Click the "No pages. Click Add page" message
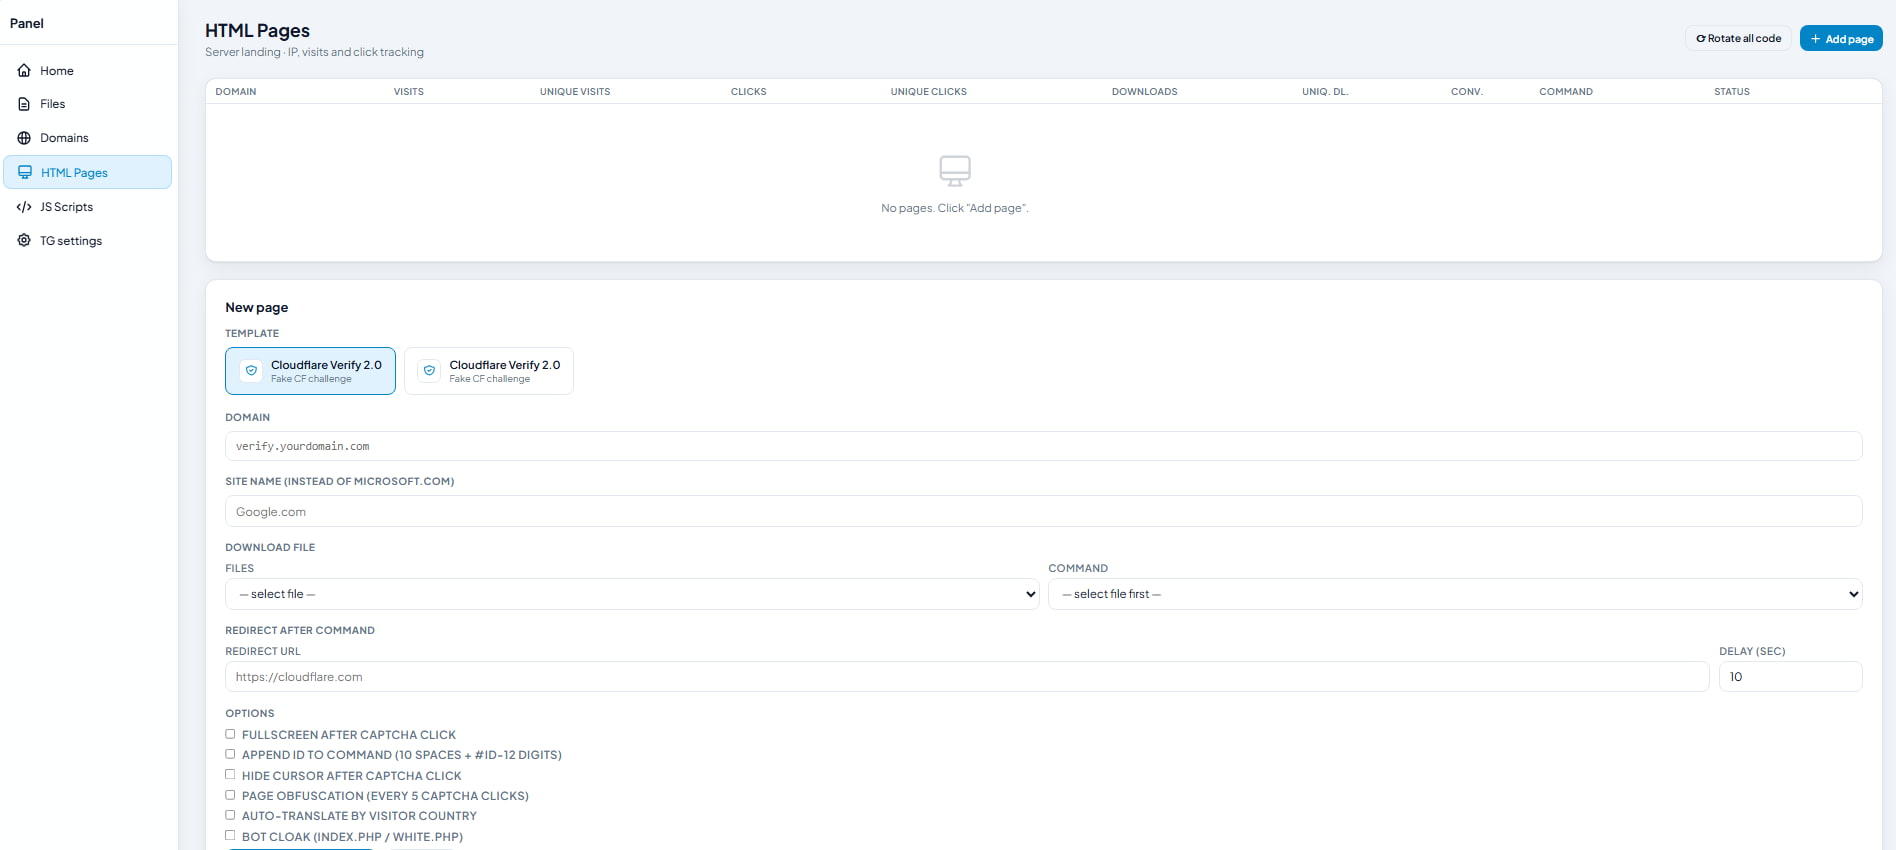1896x850 pixels. pos(955,208)
